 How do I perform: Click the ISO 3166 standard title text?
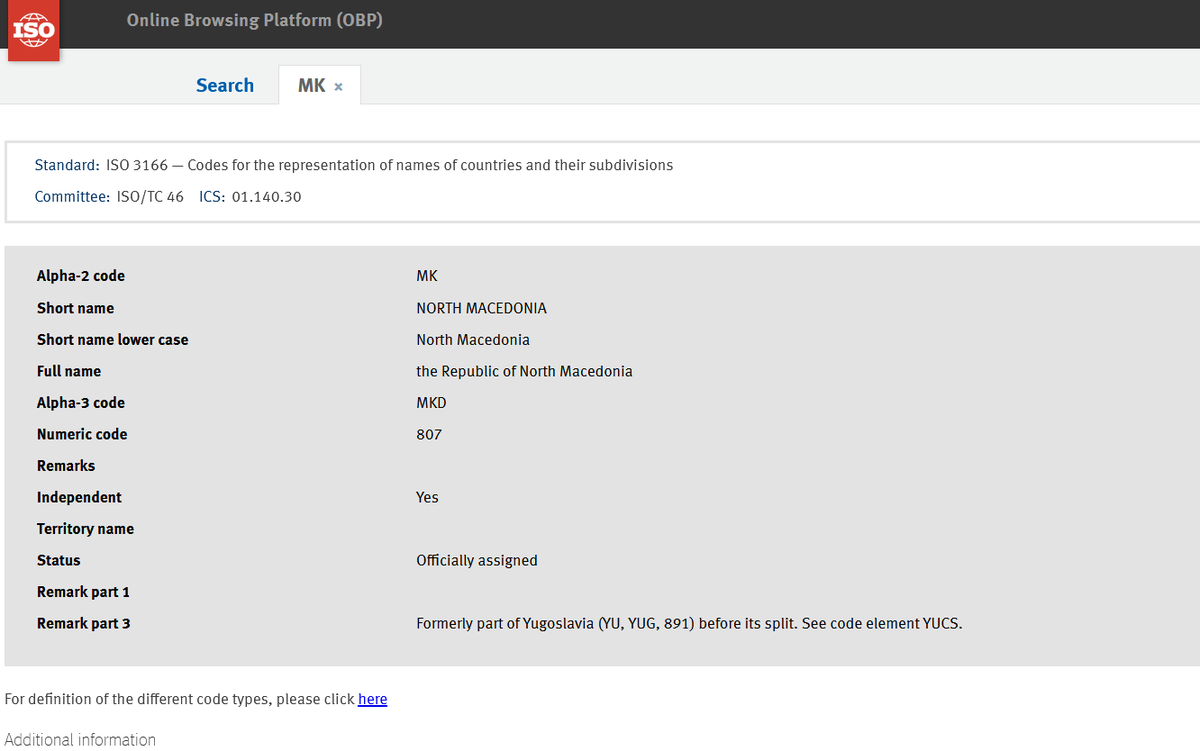click(x=389, y=165)
